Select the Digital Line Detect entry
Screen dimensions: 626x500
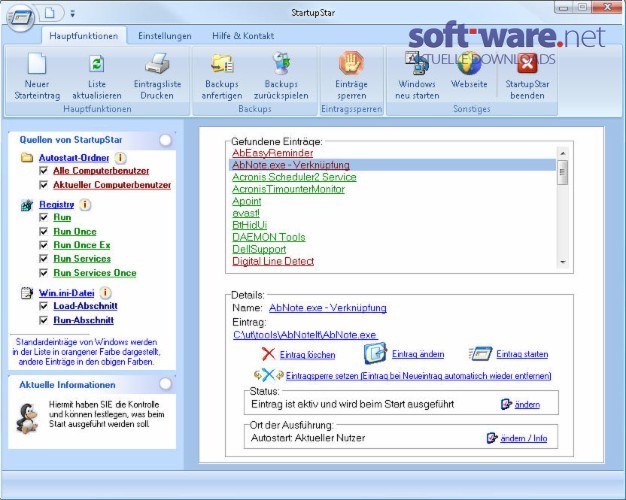click(x=273, y=261)
